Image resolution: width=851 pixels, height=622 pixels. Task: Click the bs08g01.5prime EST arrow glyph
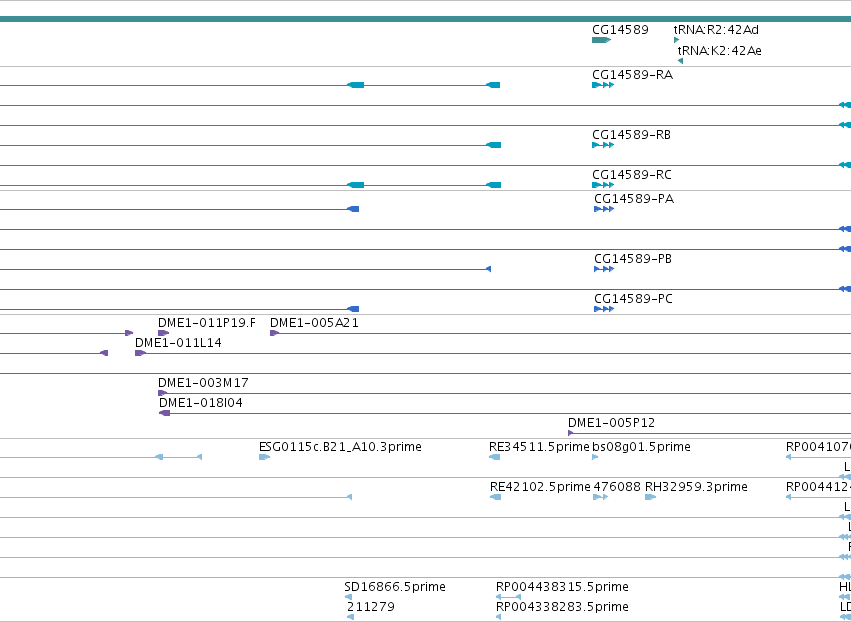[x=595, y=457]
